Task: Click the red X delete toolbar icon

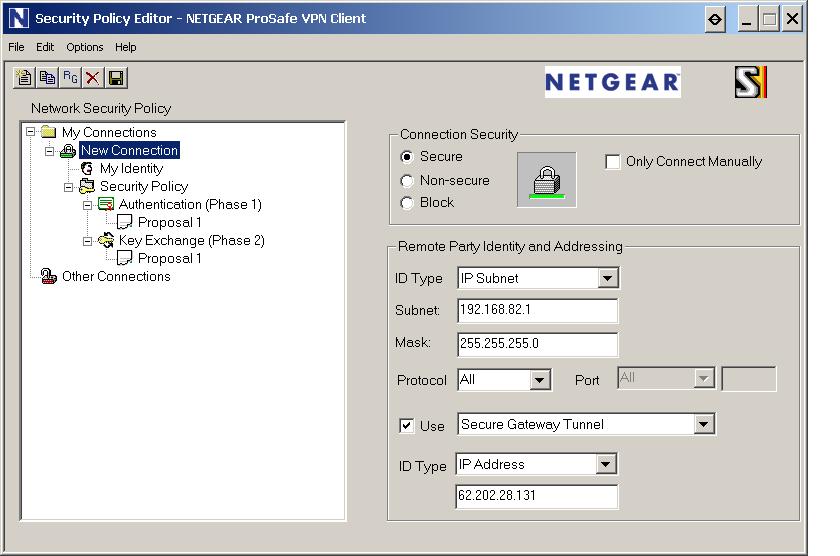Action: [x=93, y=78]
